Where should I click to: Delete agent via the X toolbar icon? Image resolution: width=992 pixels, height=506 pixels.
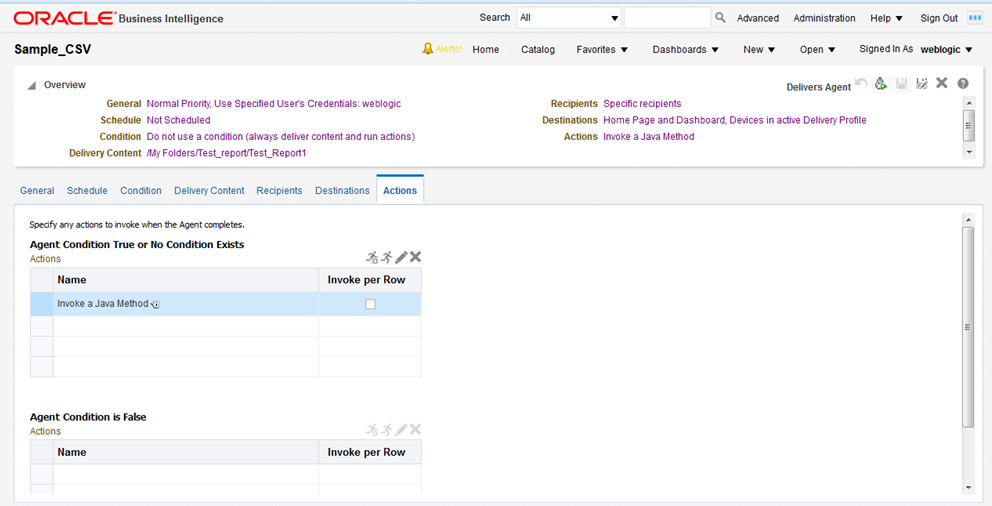pos(942,83)
